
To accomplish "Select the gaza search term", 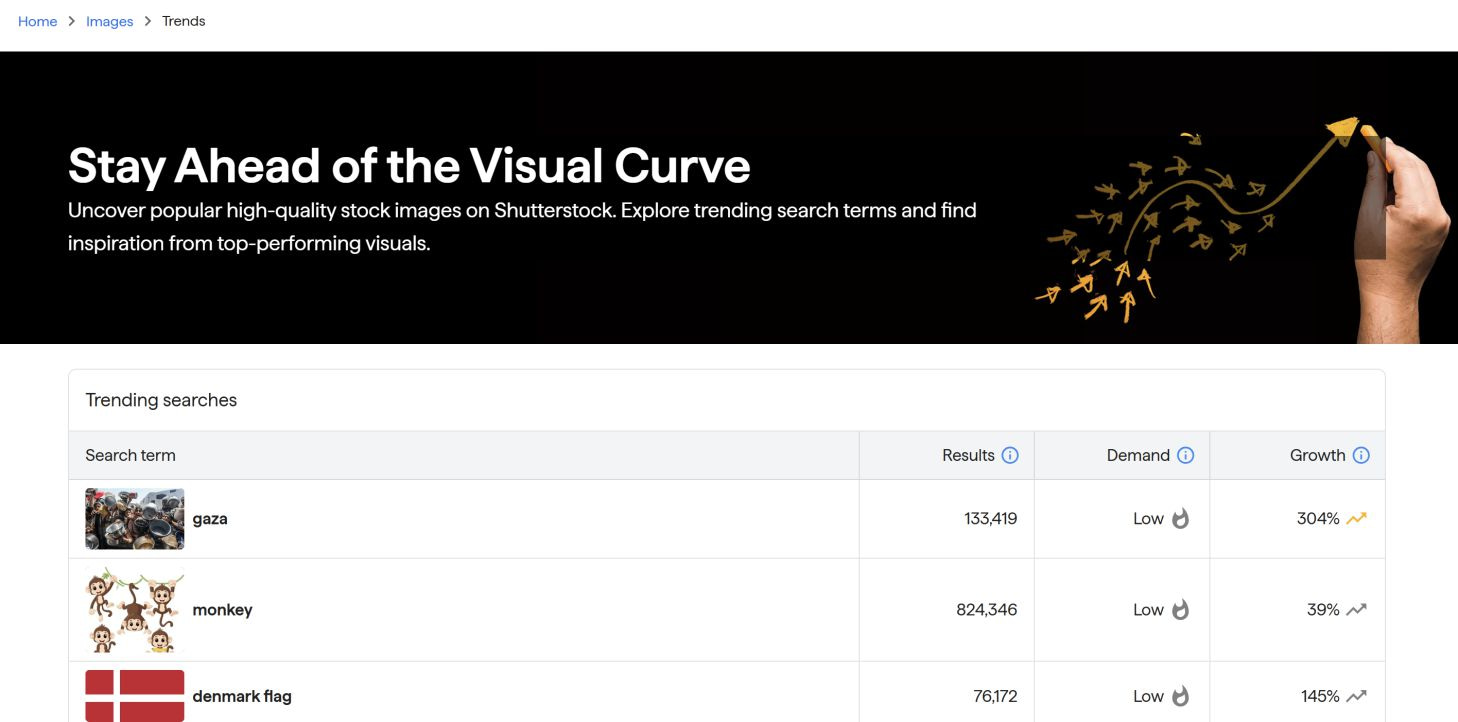I will 210,519.
